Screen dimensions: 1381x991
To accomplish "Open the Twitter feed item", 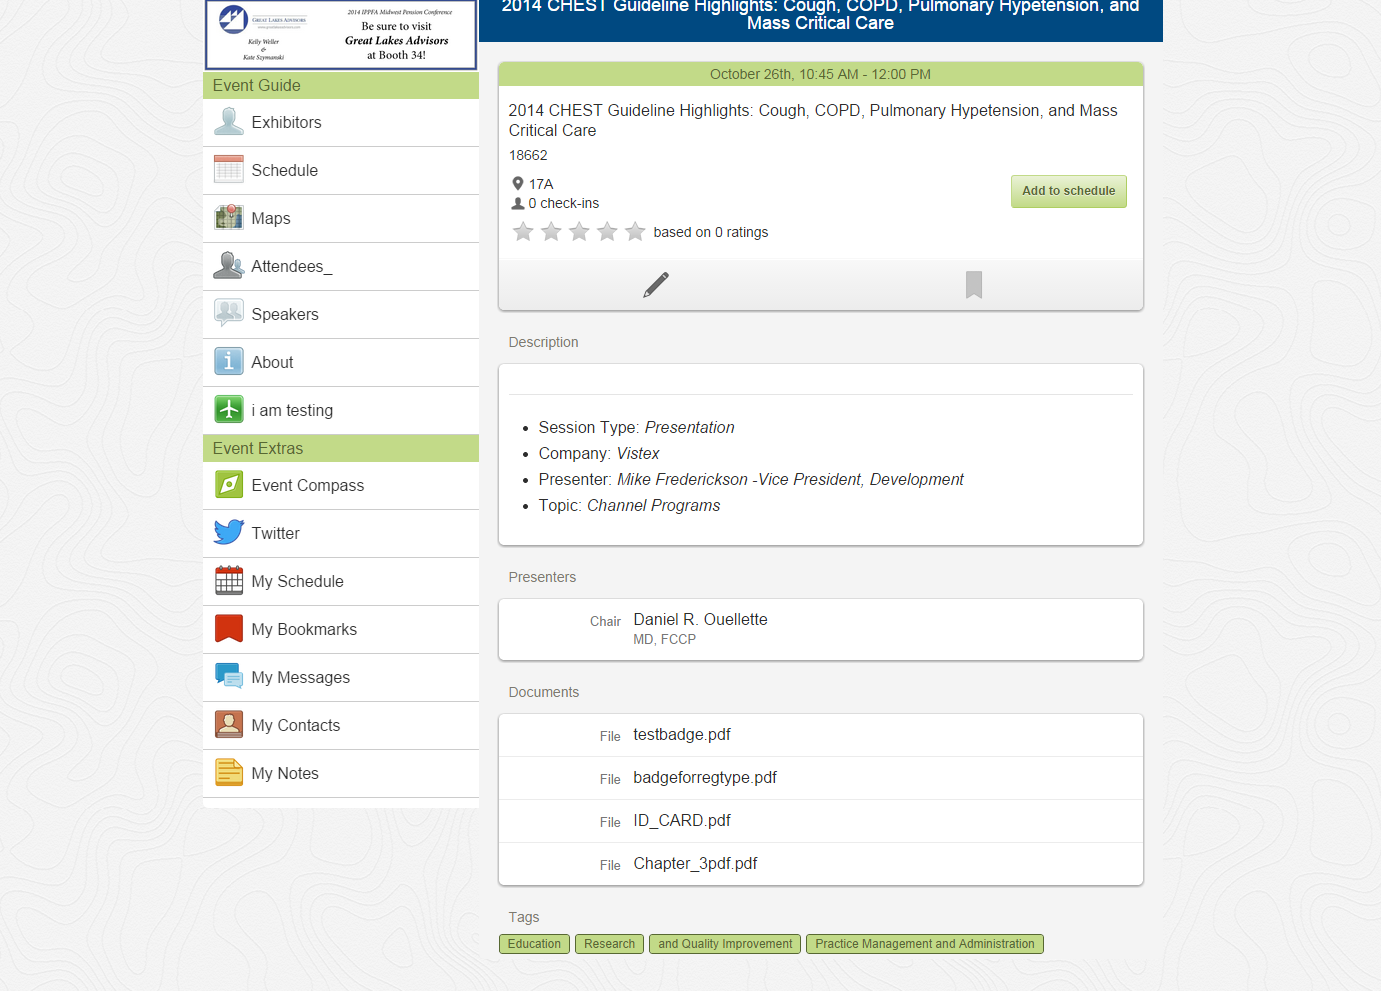I will [341, 534].
